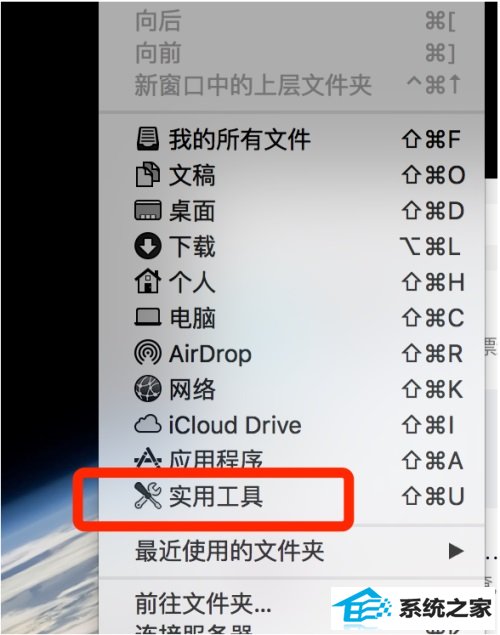Screen dimensions: 500x635
Task: Select the AirDrop menu label
Action: click(210, 354)
